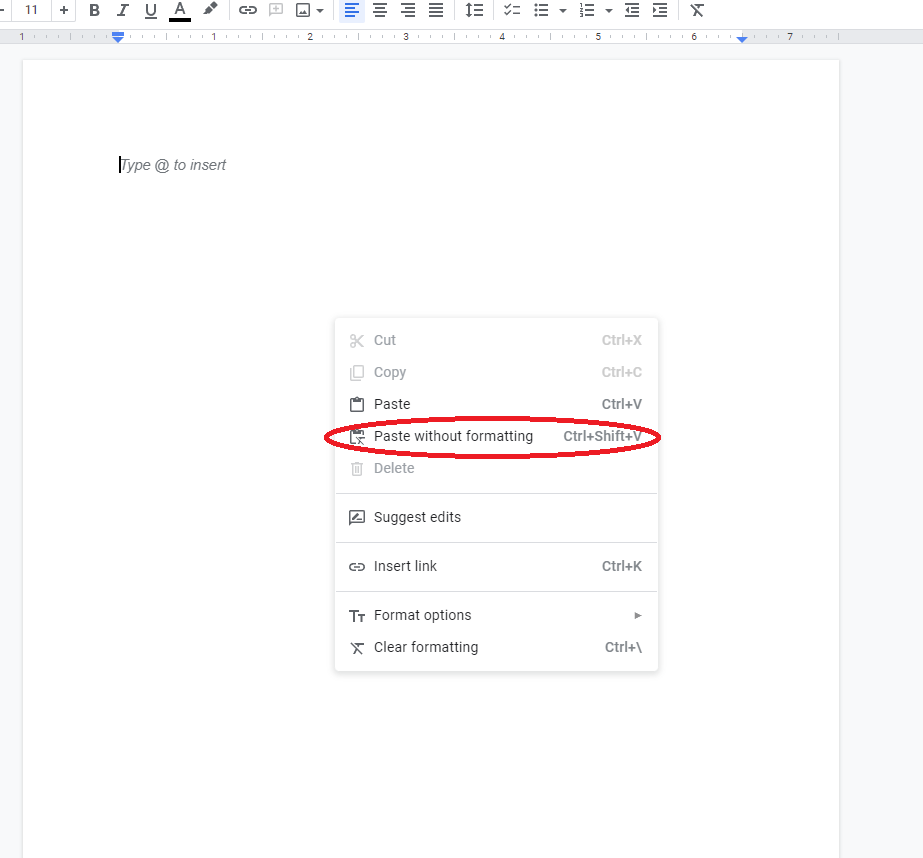Screen dimensions: 923x858
Task: Choose Paste without formatting
Action: [496, 436]
